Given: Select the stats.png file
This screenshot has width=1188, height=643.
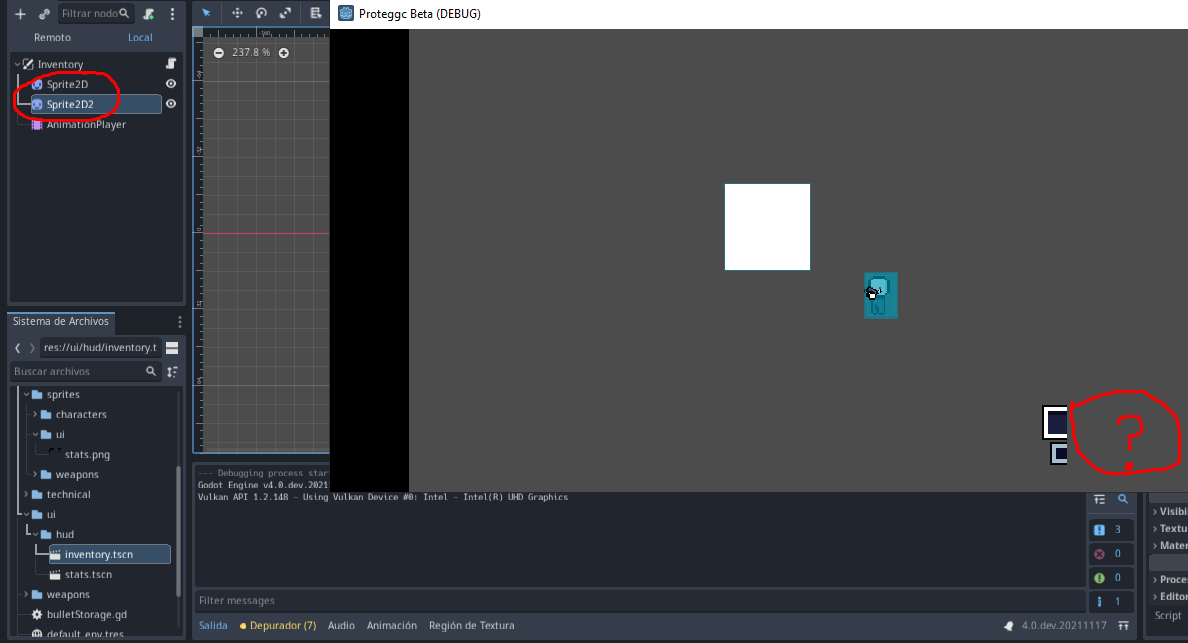Looking at the screenshot, I should tap(87, 454).
